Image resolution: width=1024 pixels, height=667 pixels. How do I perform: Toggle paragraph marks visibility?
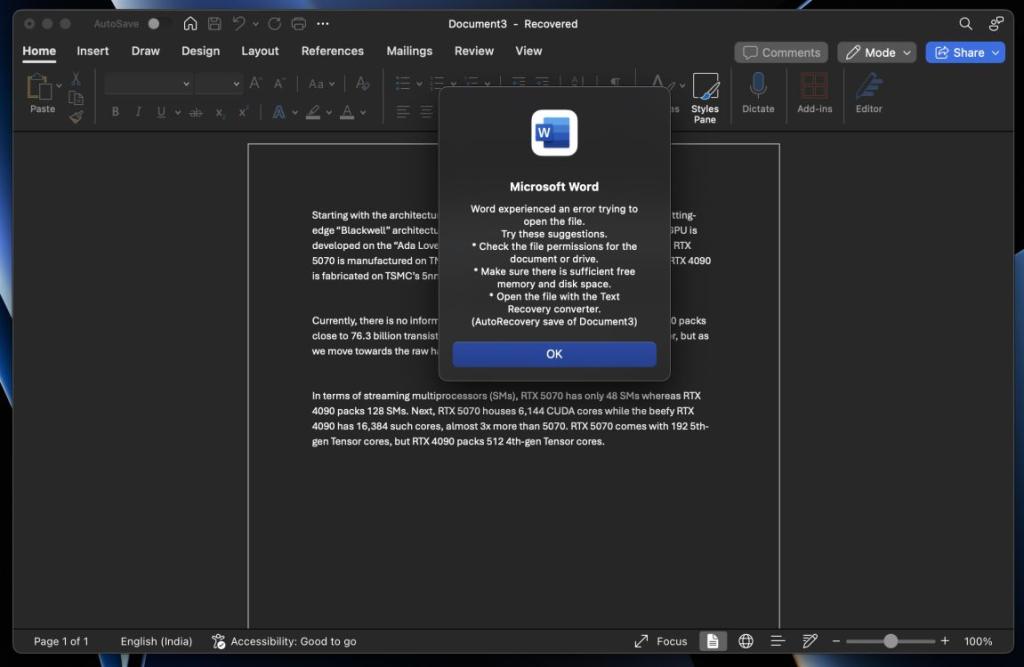617,81
